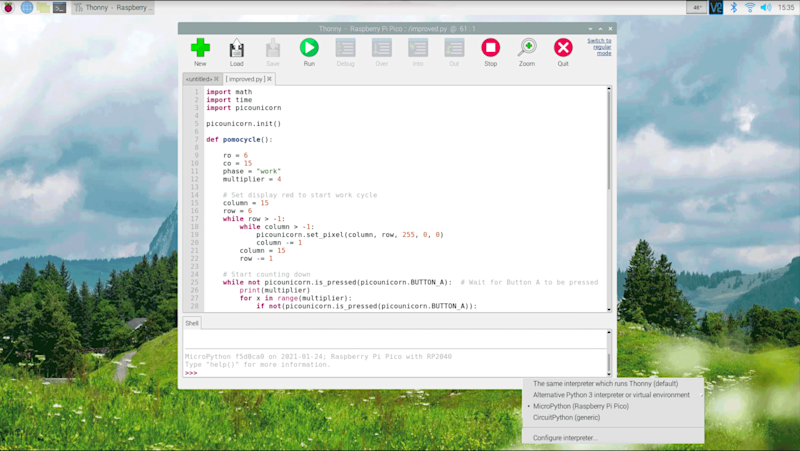The image size is (800, 451).
Task: Close the <untitled> tab with its X
Action: click(x=216, y=79)
